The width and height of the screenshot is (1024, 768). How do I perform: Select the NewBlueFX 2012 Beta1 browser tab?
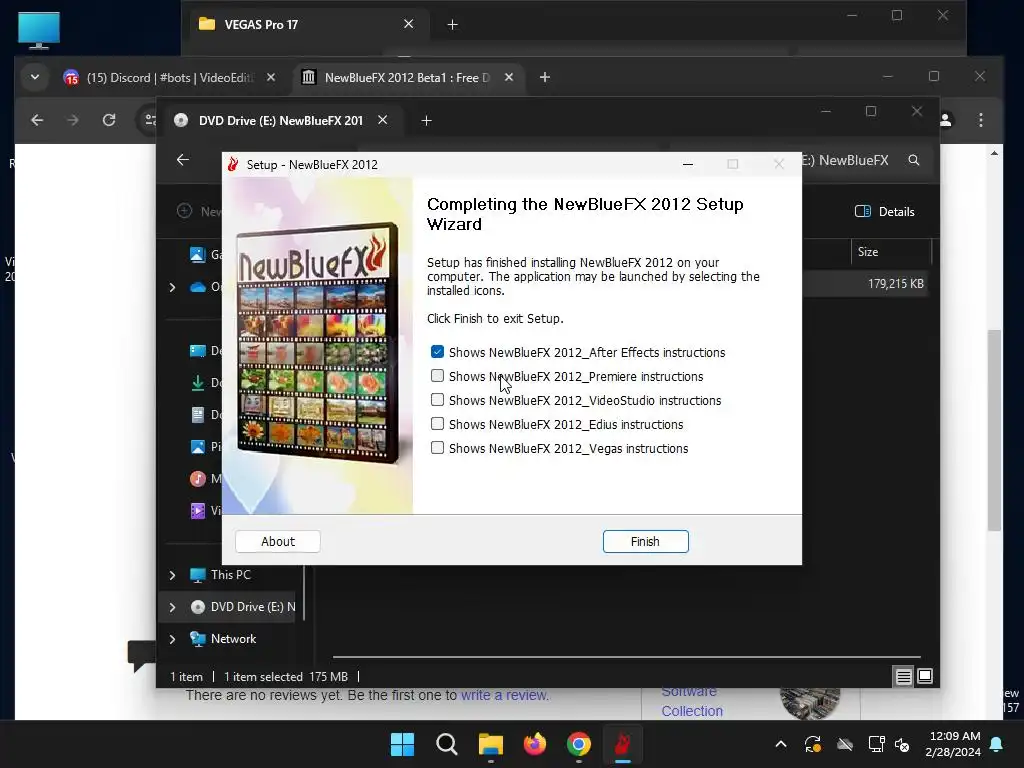point(406,78)
